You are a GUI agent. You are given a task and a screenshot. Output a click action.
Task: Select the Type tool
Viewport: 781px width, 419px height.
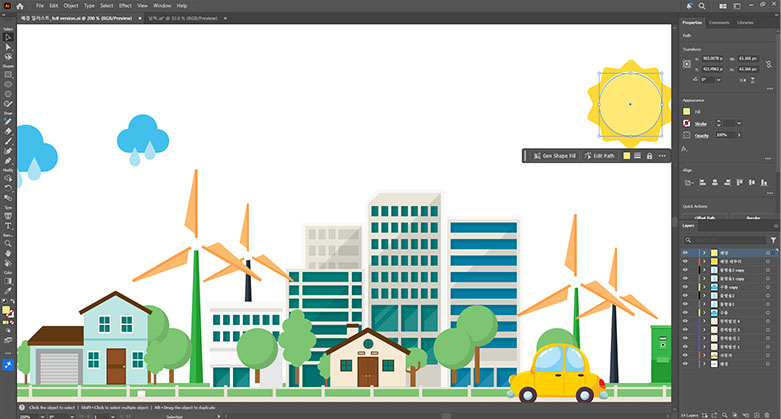[8, 226]
